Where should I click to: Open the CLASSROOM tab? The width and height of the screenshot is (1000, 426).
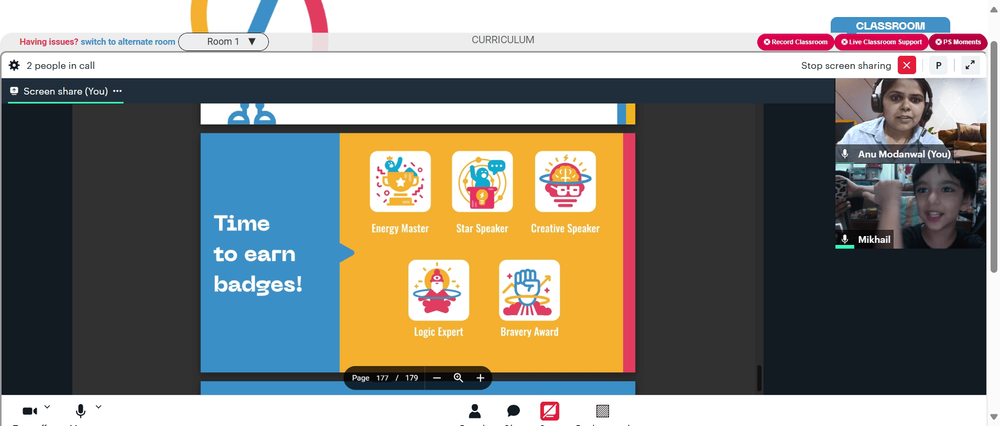(x=890, y=26)
